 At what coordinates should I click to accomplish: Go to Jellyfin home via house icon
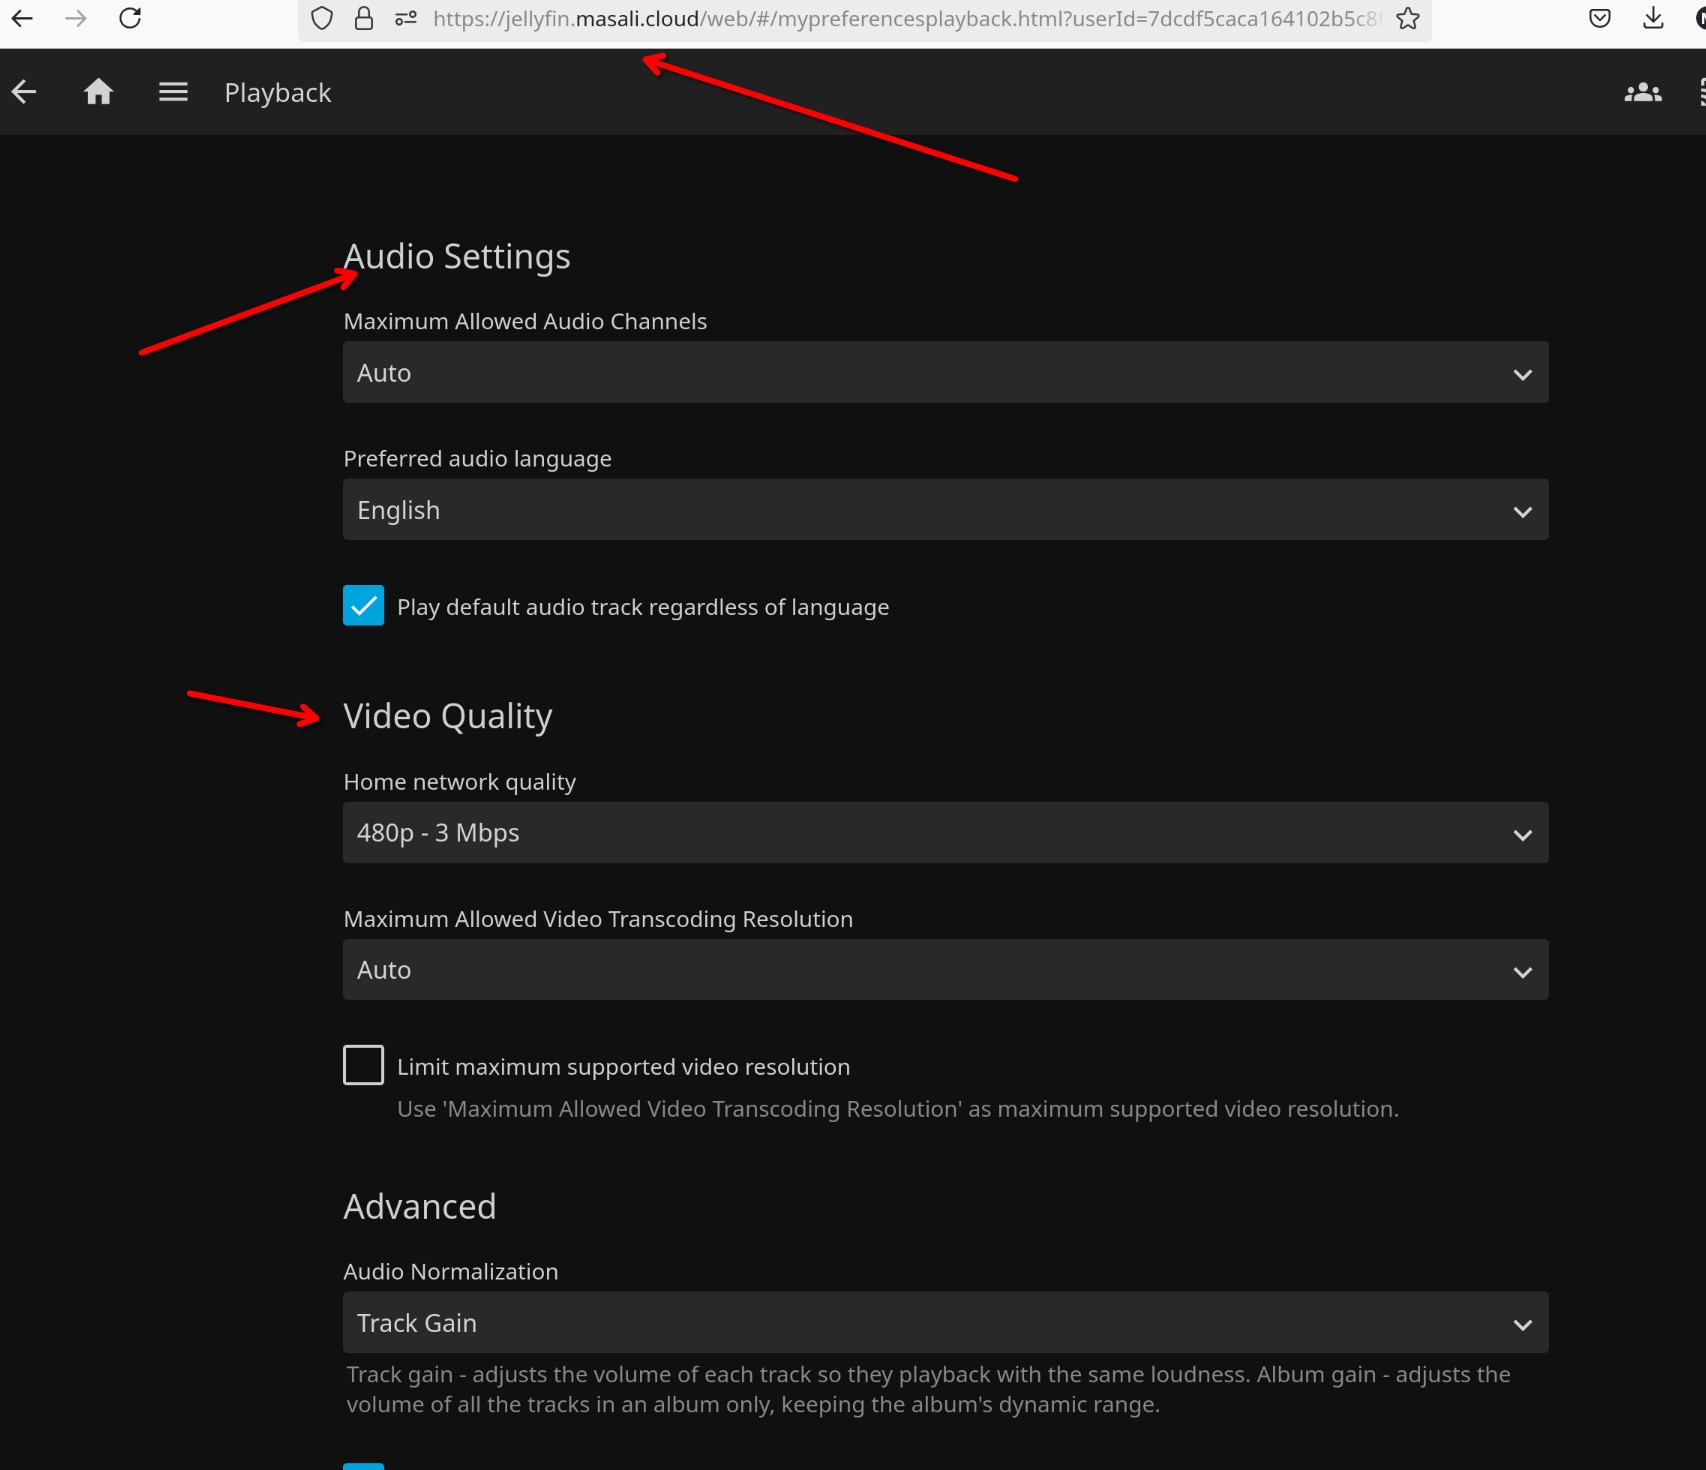pos(98,92)
